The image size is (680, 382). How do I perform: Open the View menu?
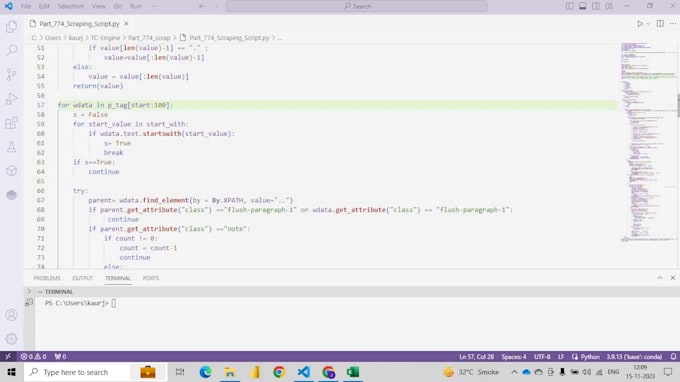(x=98, y=6)
